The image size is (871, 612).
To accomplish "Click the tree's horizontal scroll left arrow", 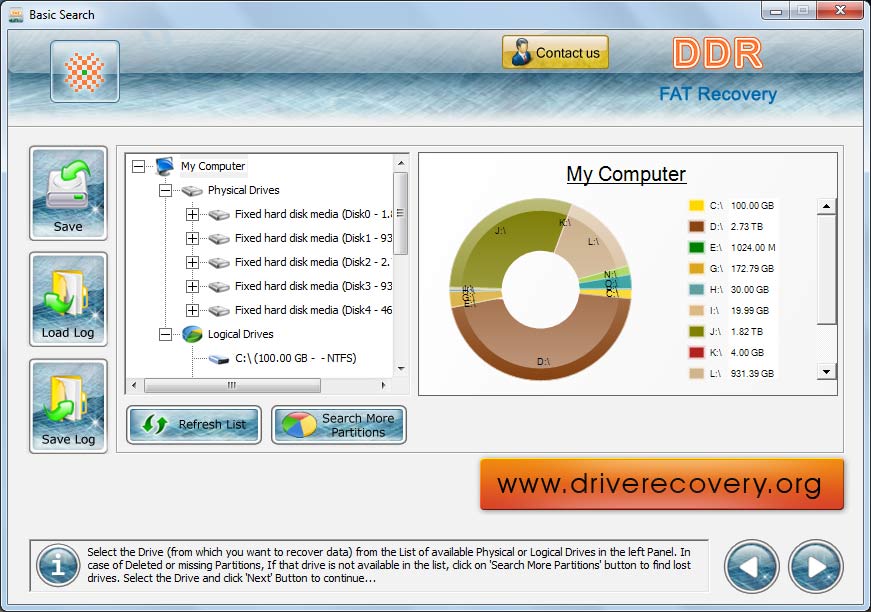I will tap(134, 385).
